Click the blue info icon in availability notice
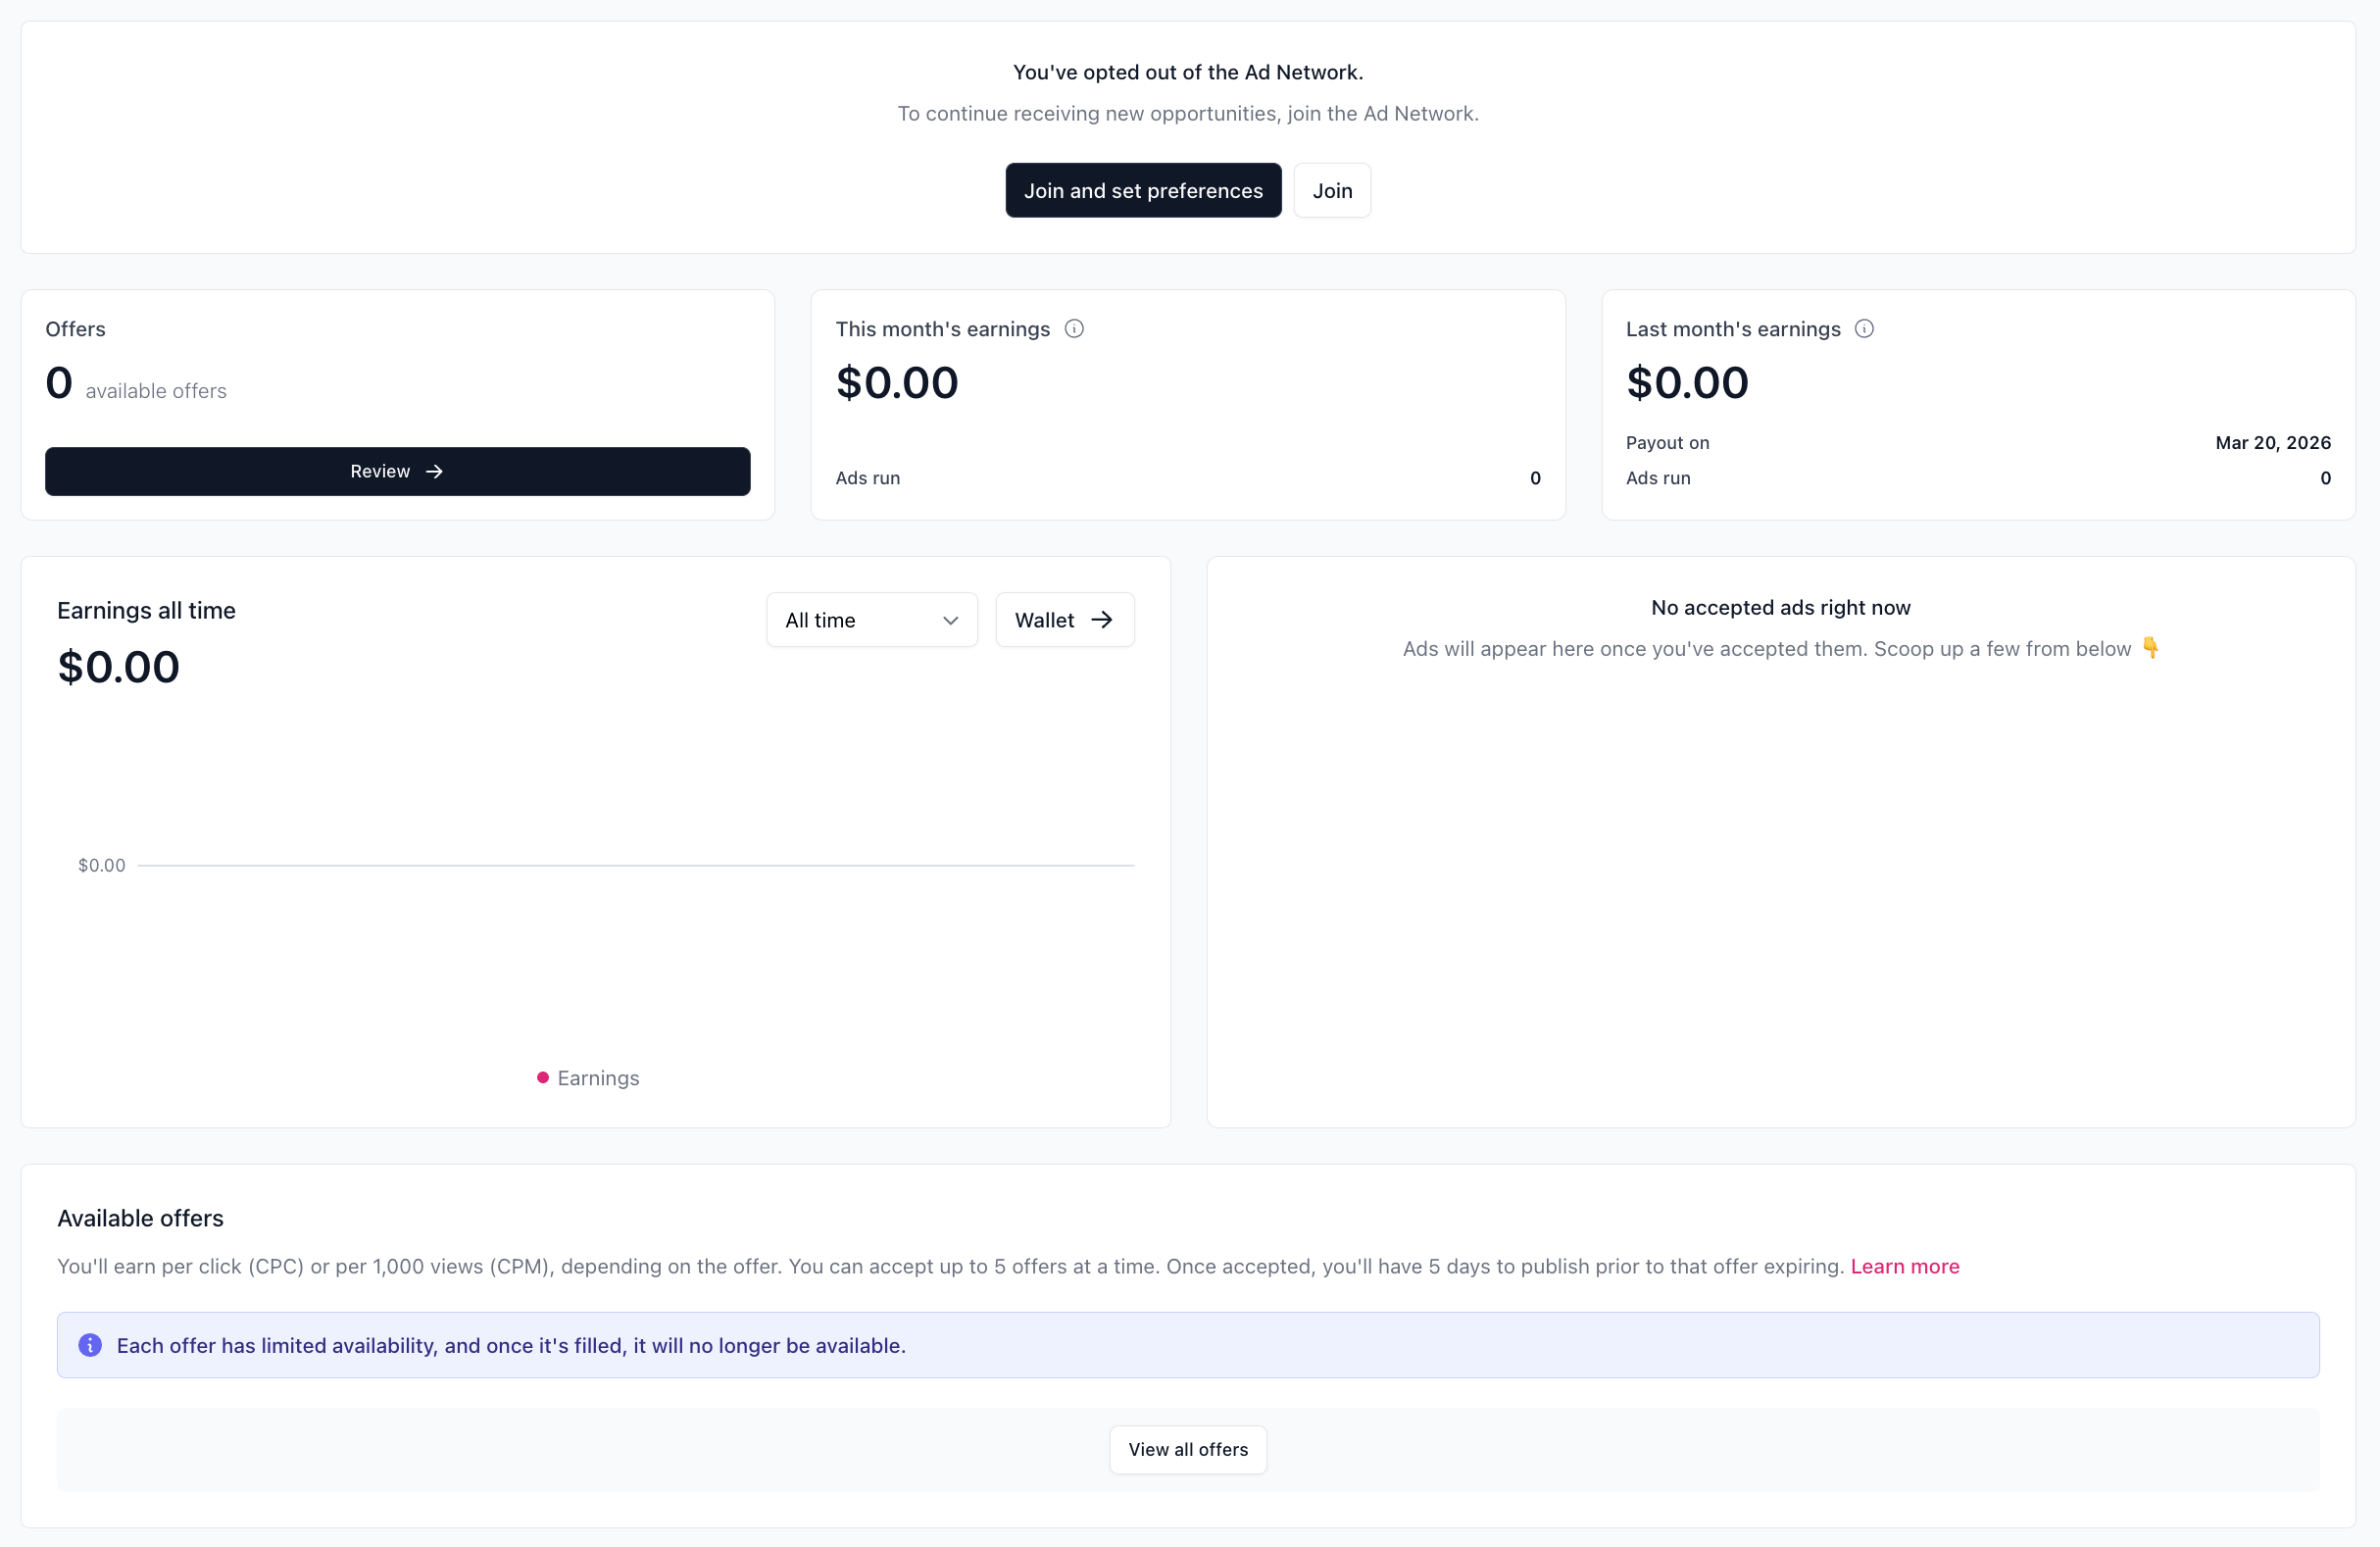This screenshot has height=1547, width=2380. click(x=90, y=1345)
